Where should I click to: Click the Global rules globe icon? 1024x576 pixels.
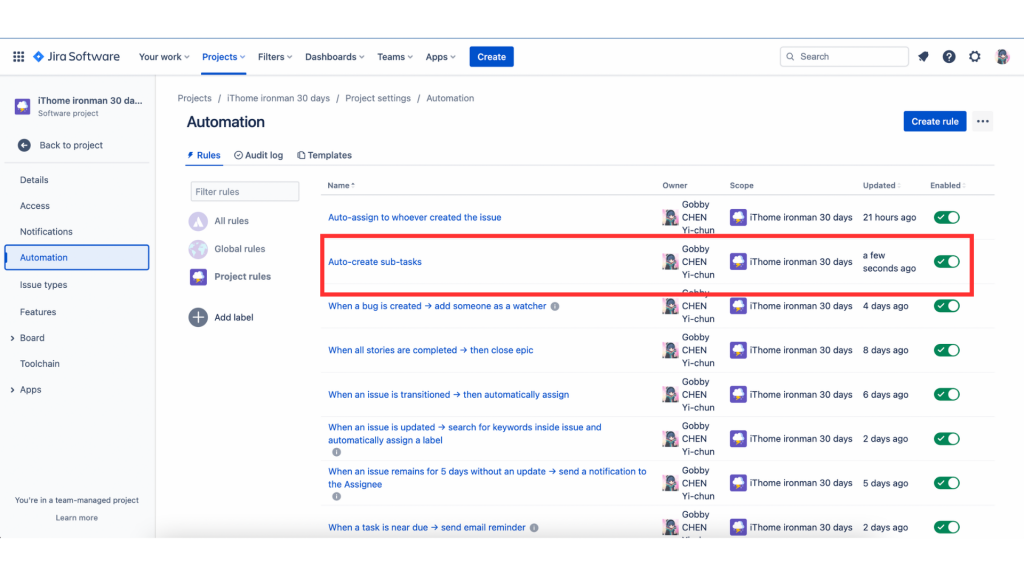click(198, 249)
